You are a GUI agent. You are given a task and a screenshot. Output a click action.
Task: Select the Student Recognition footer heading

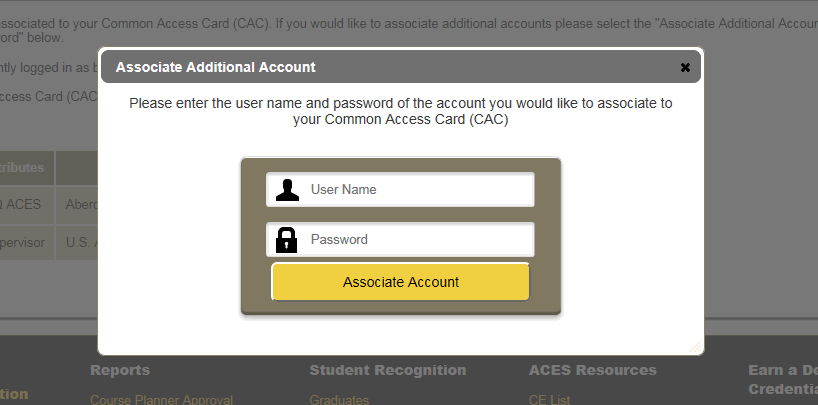pos(388,370)
